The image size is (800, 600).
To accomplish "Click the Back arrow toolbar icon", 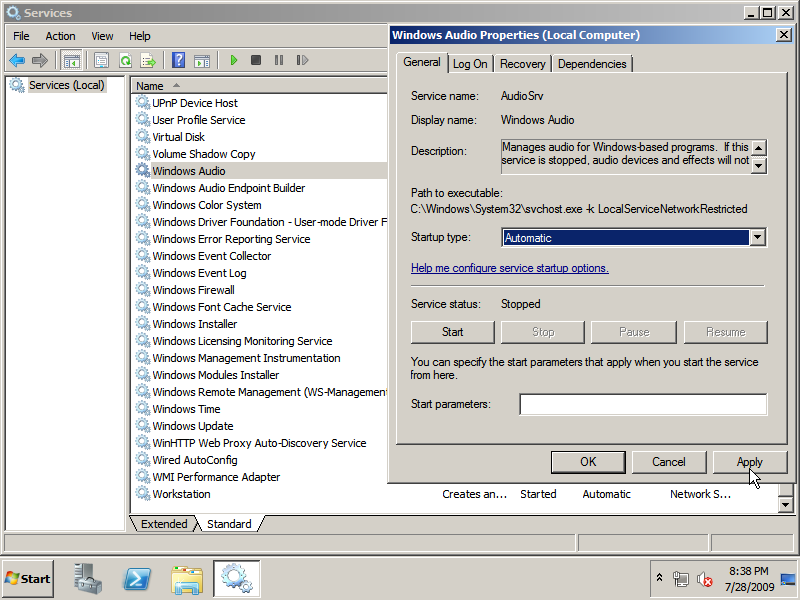I will (17, 61).
